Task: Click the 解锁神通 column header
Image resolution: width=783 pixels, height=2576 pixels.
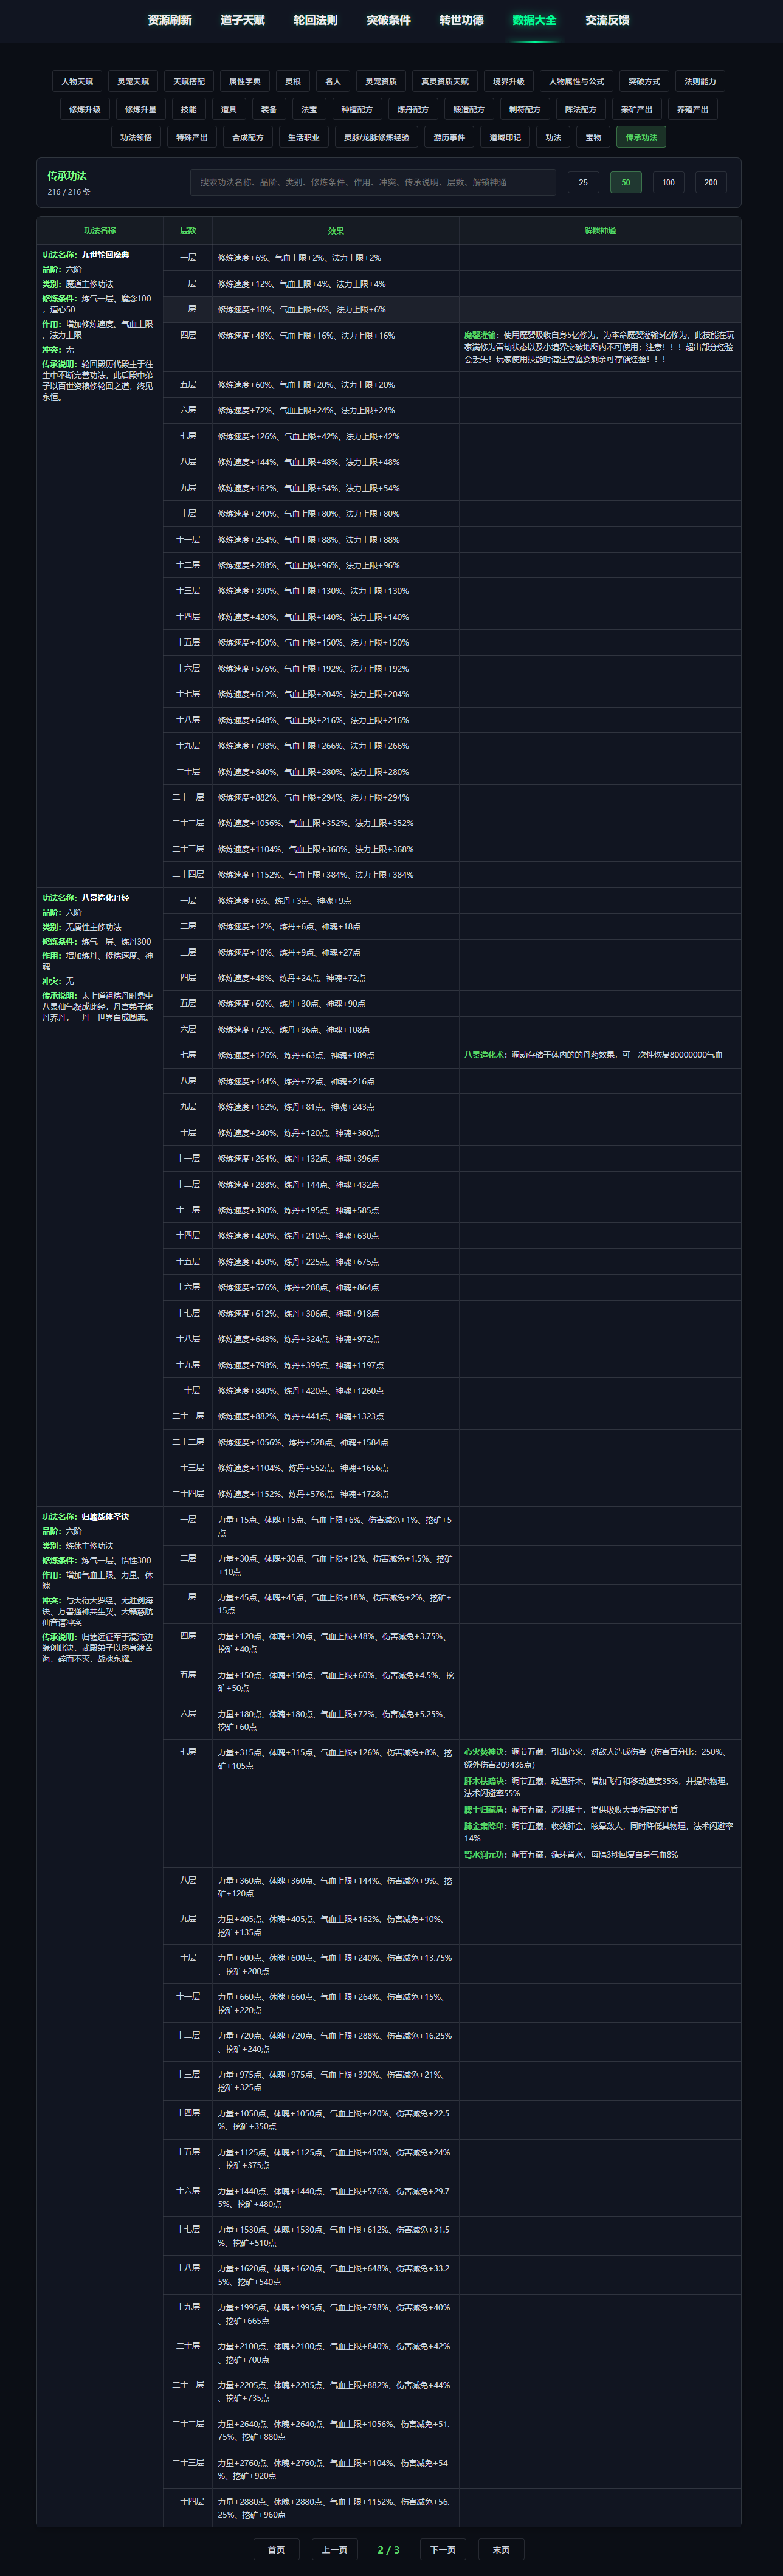Action: point(600,231)
